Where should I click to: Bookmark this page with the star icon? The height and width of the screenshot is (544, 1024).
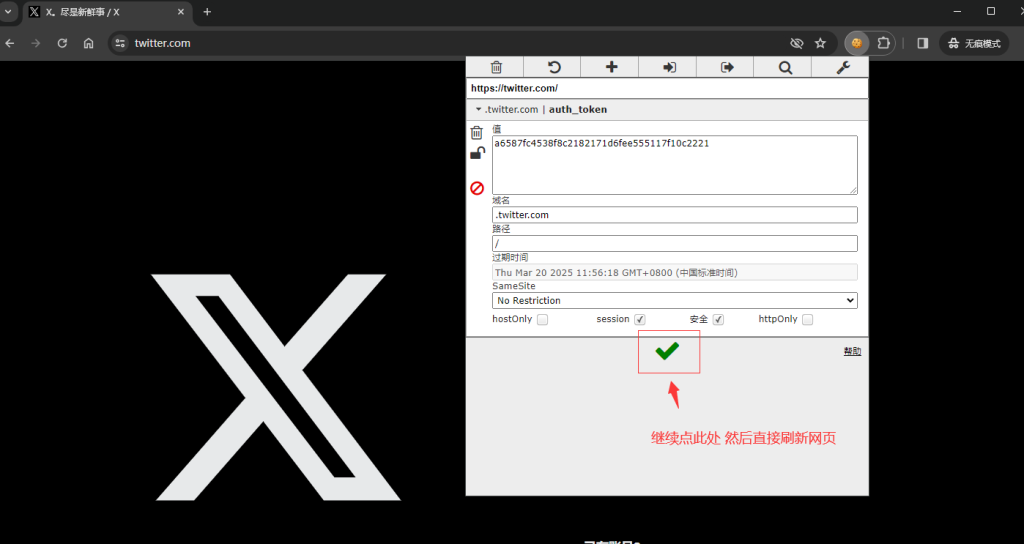click(820, 43)
